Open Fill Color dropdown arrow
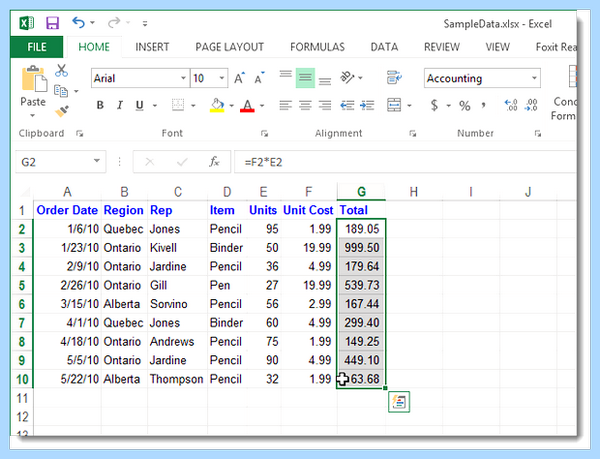 (232, 106)
